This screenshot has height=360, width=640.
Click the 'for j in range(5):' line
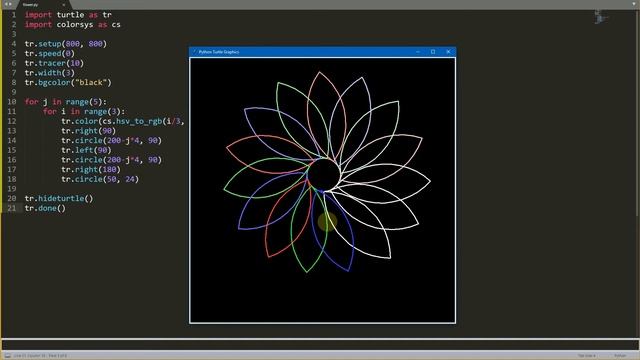pos(65,102)
